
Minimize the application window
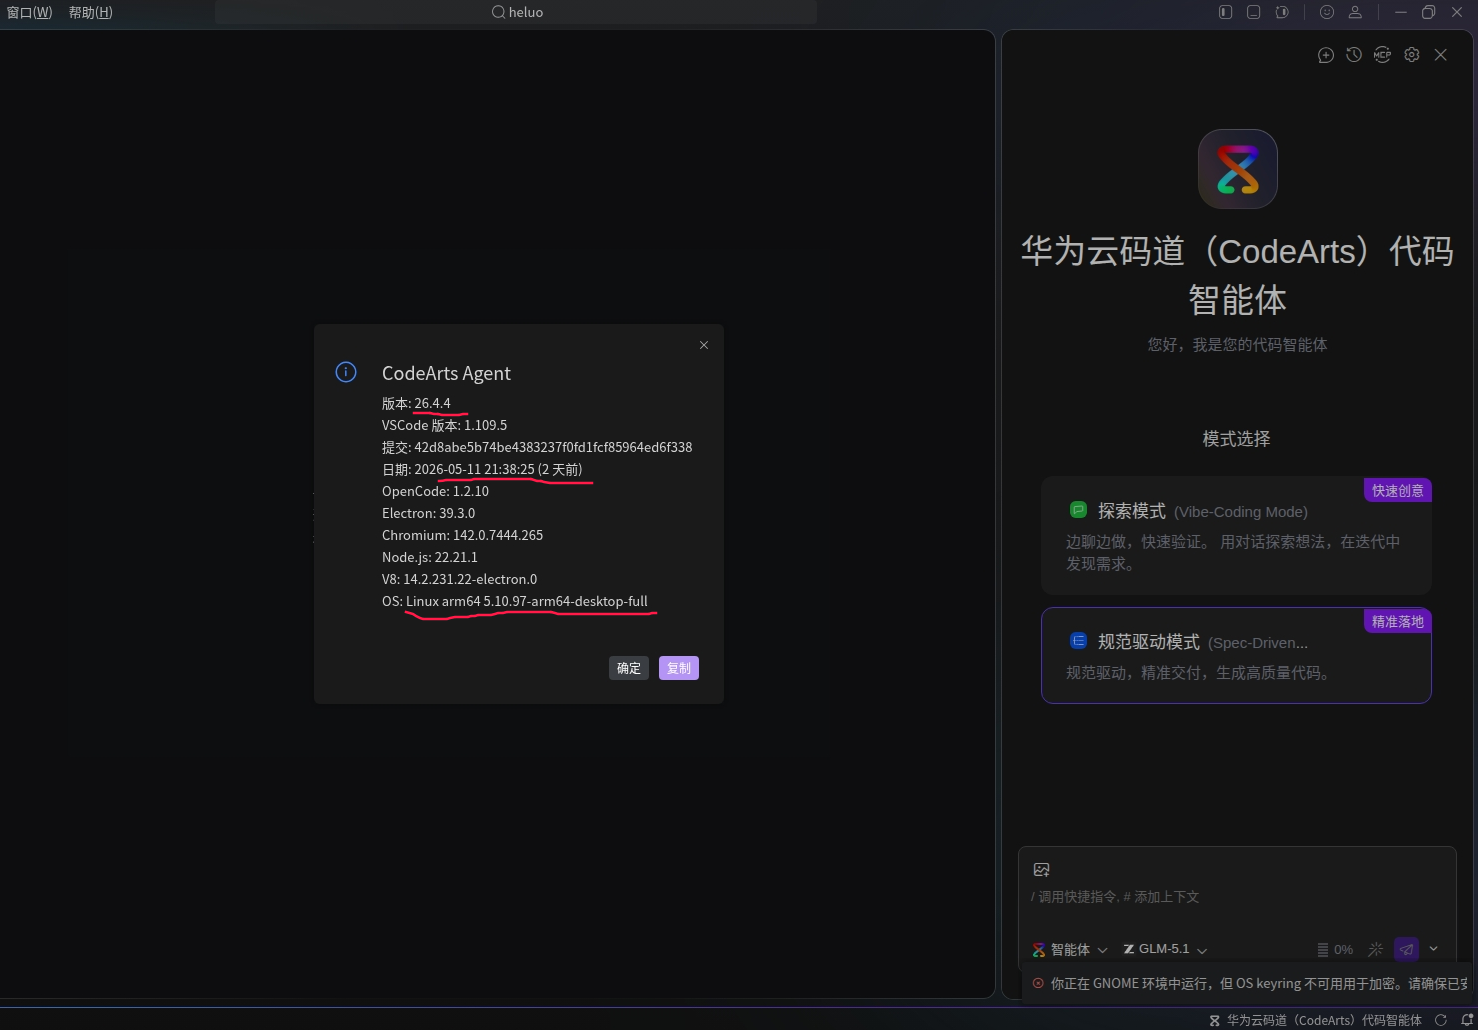[1400, 12]
